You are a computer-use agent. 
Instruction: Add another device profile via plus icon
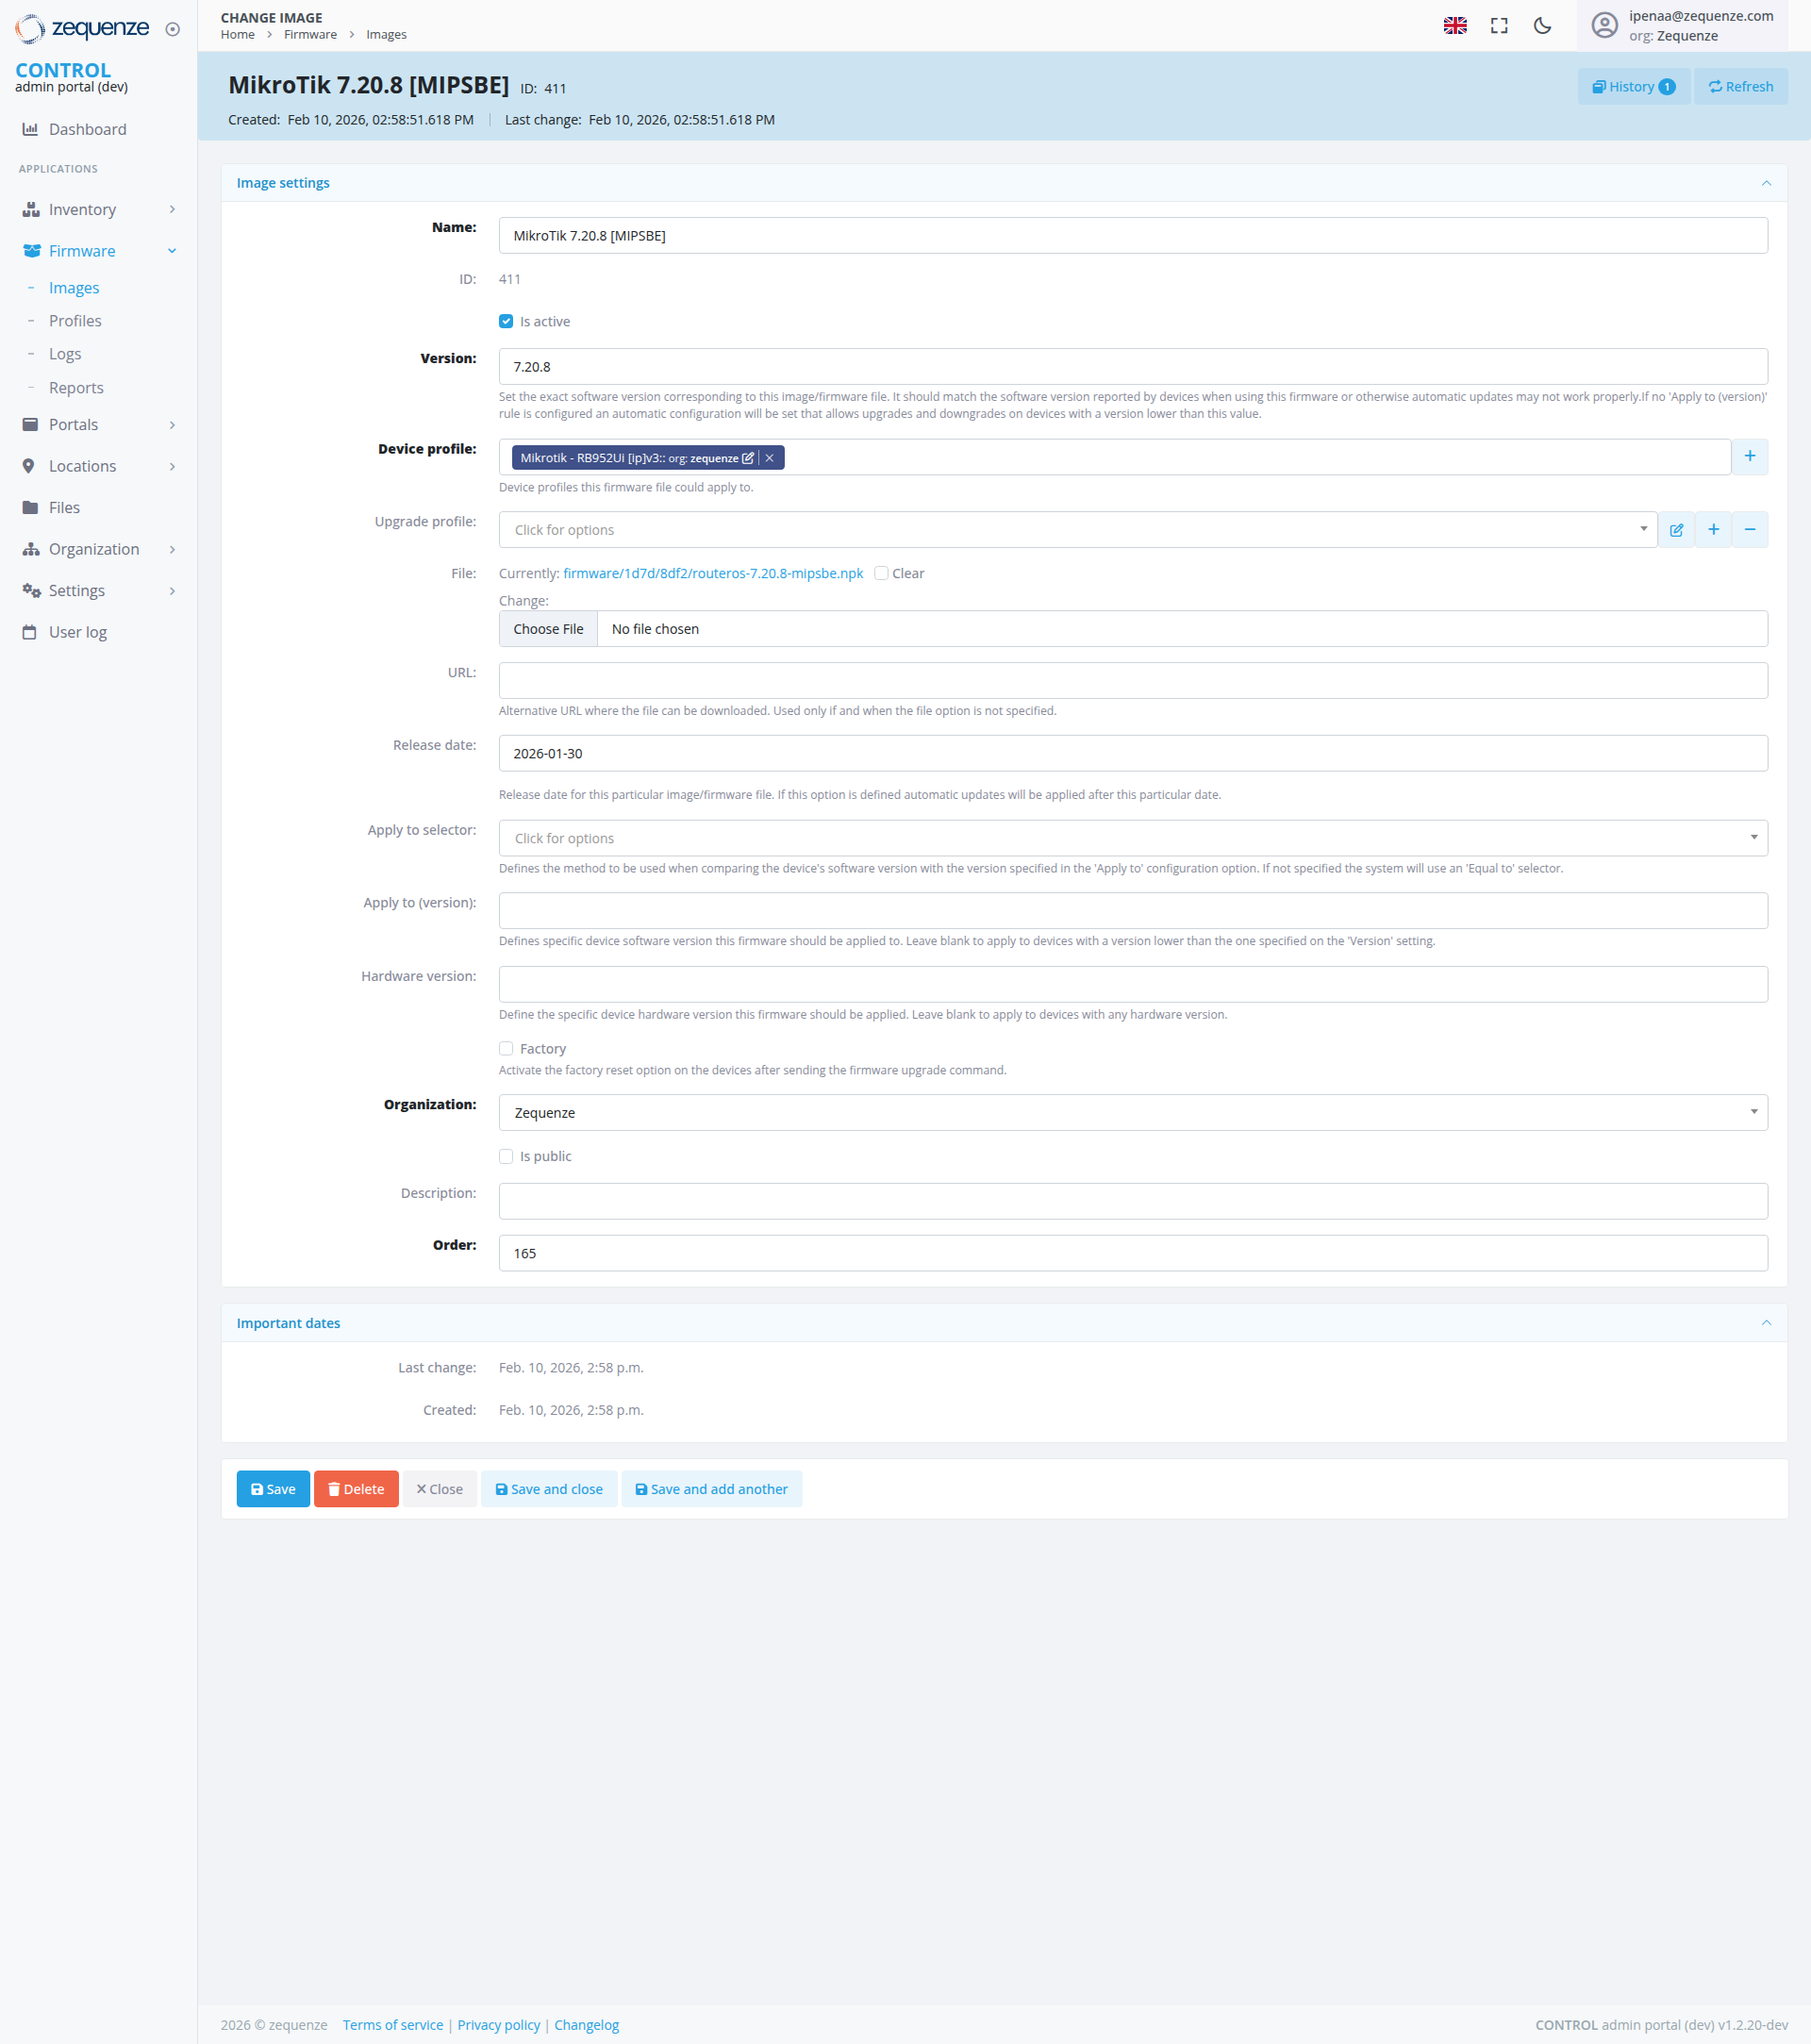click(x=1750, y=456)
